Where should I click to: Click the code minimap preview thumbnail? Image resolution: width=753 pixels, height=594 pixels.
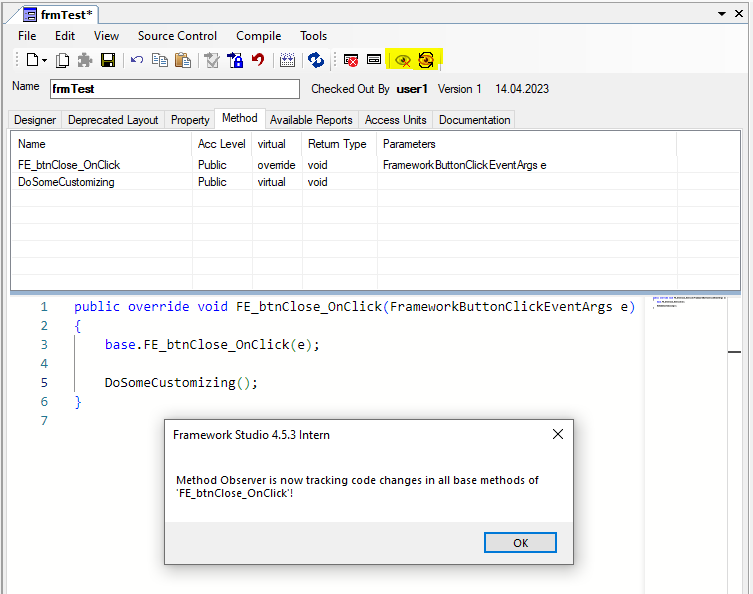coord(688,302)
